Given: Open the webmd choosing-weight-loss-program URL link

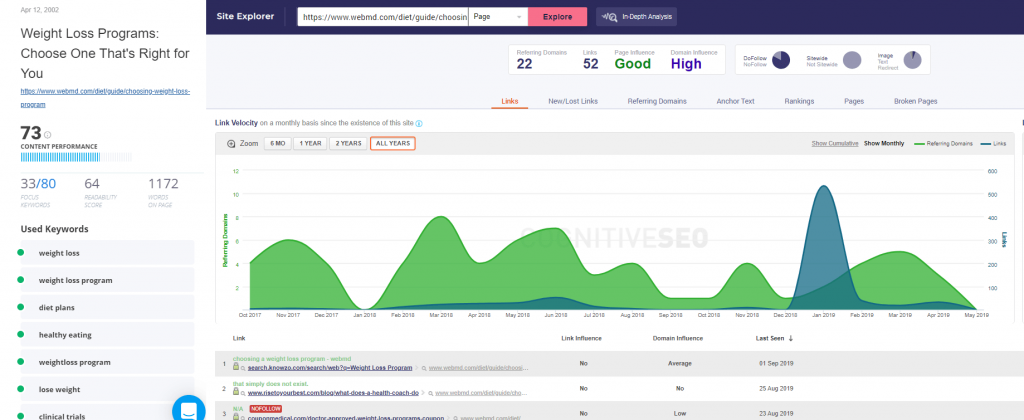Looking at the screenshot, I should (105, 97).
